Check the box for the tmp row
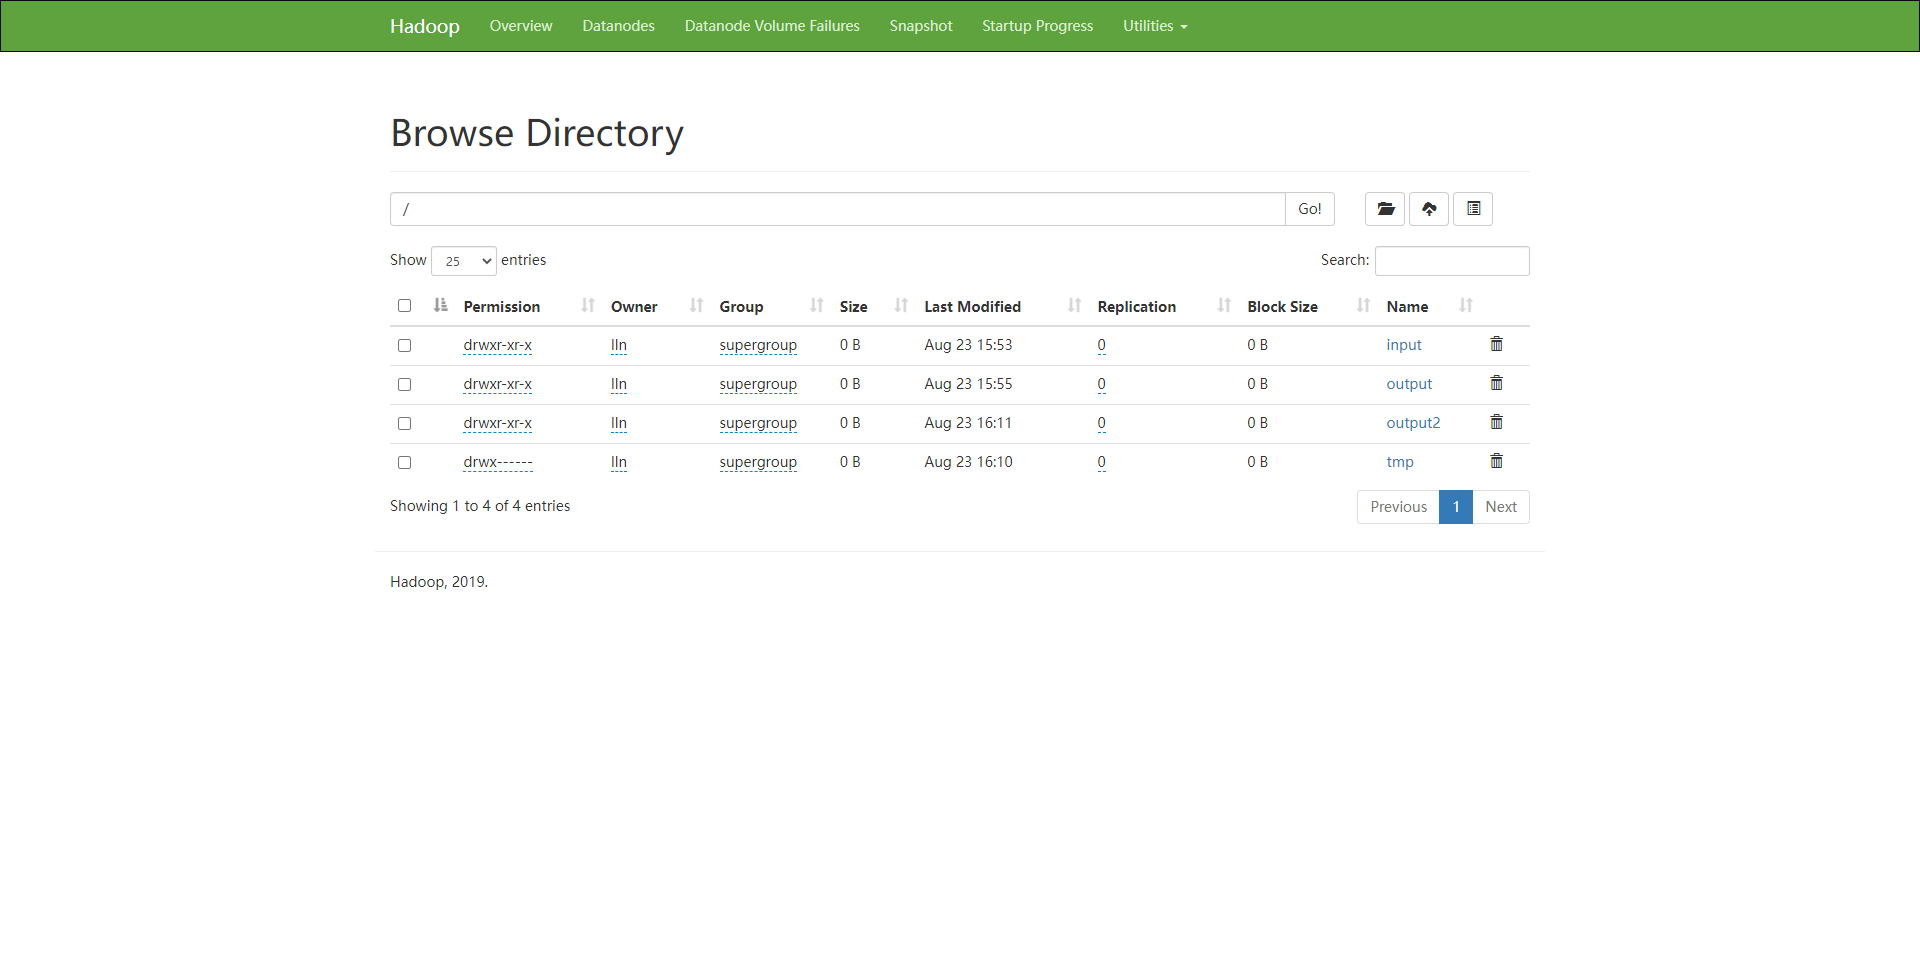Screen dimensions: 1920x969 (404, 462)
